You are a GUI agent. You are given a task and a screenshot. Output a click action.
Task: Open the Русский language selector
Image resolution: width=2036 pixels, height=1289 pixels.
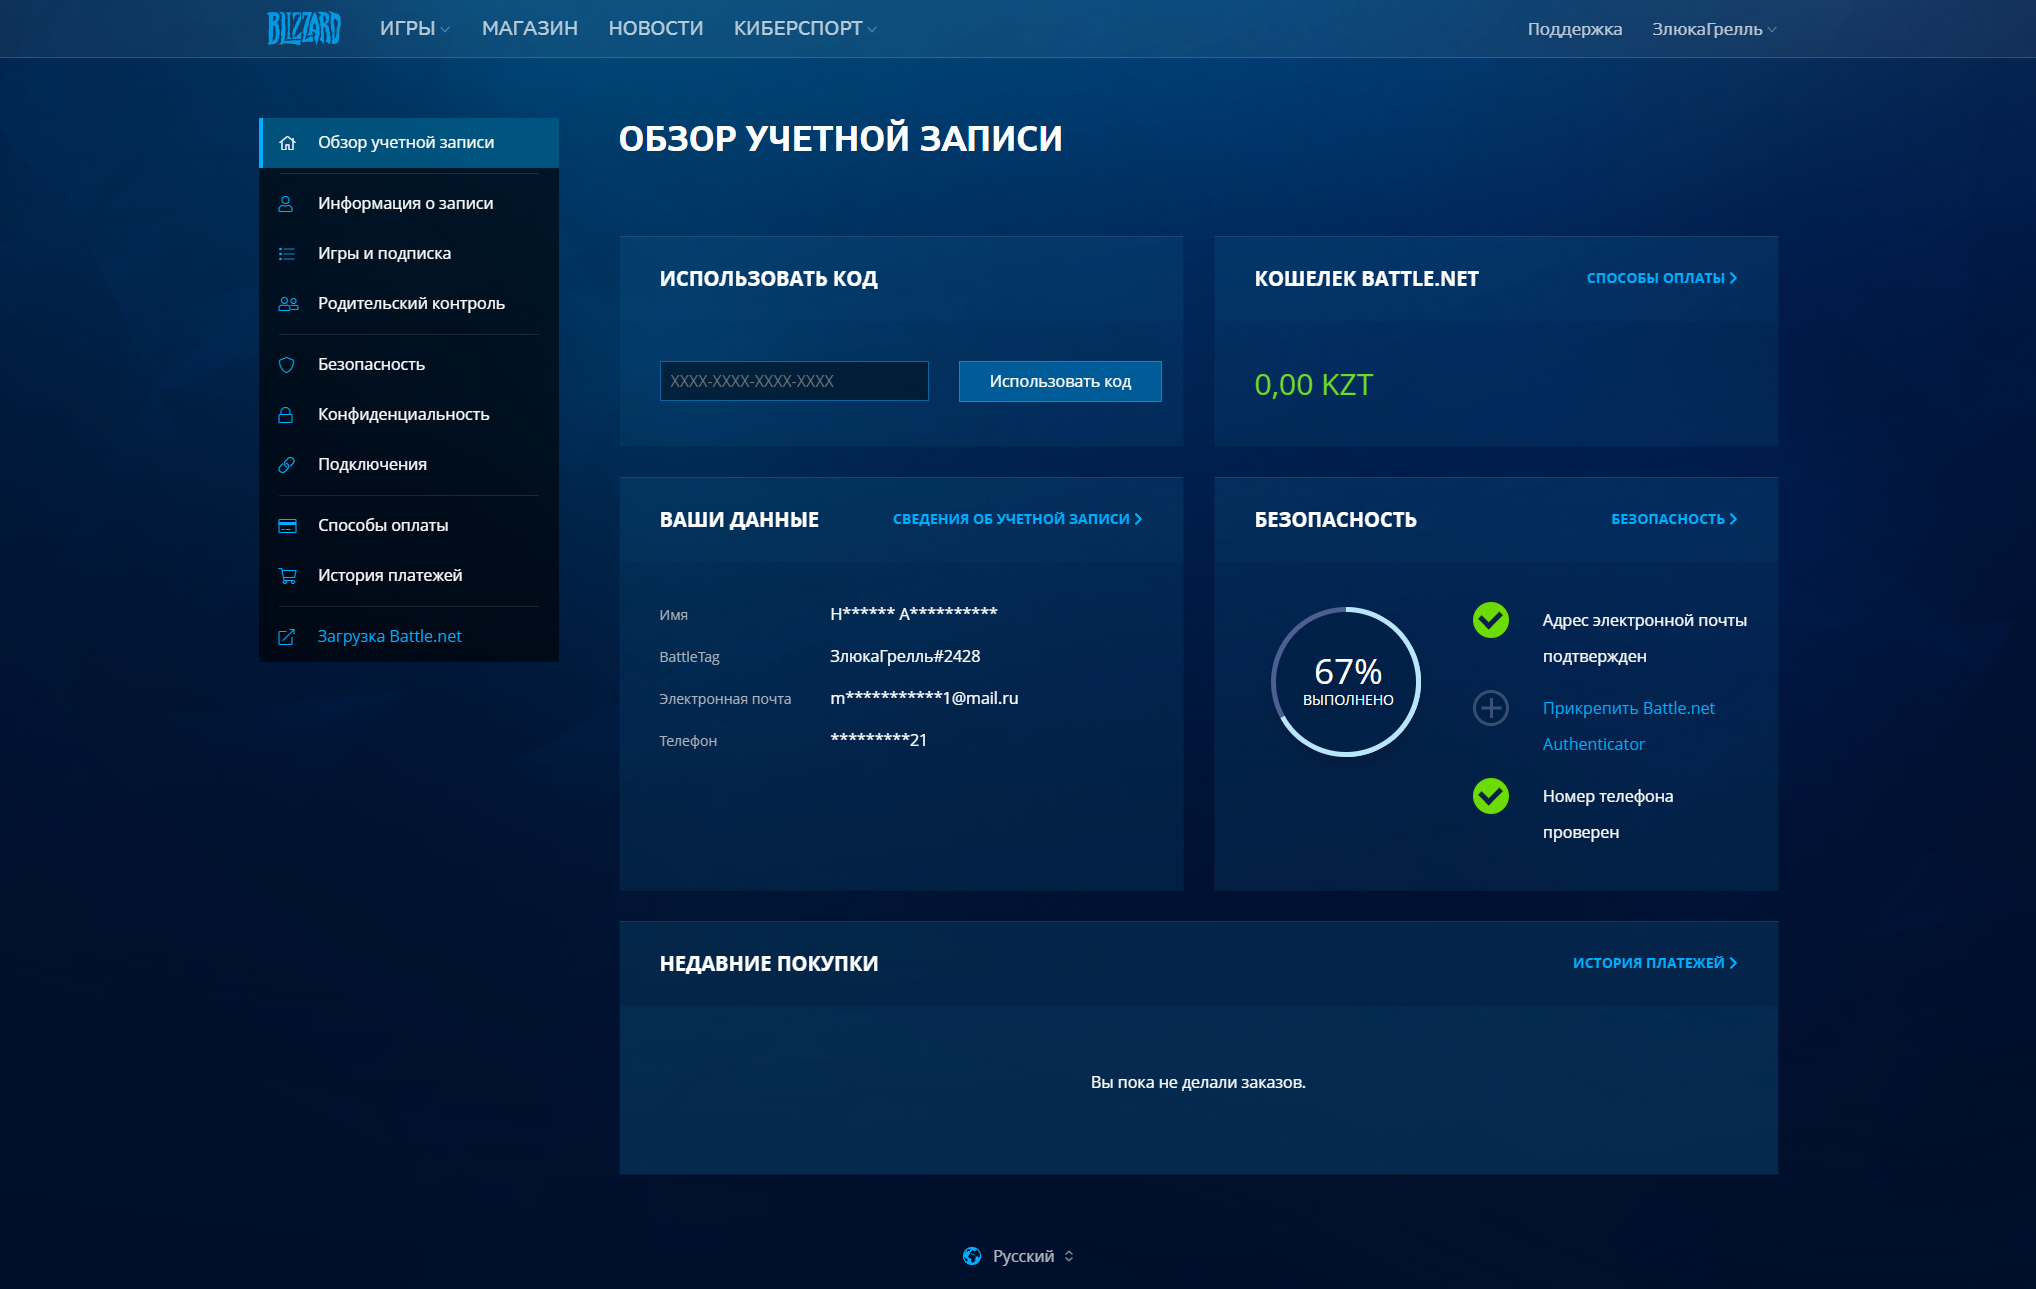(1019, 1256)
